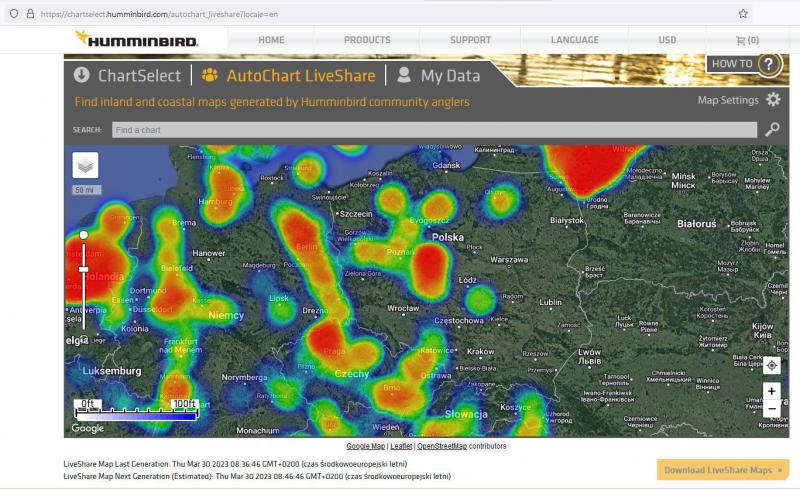
Task: Click the Humminbird logo
Action: tap(137, 40)
